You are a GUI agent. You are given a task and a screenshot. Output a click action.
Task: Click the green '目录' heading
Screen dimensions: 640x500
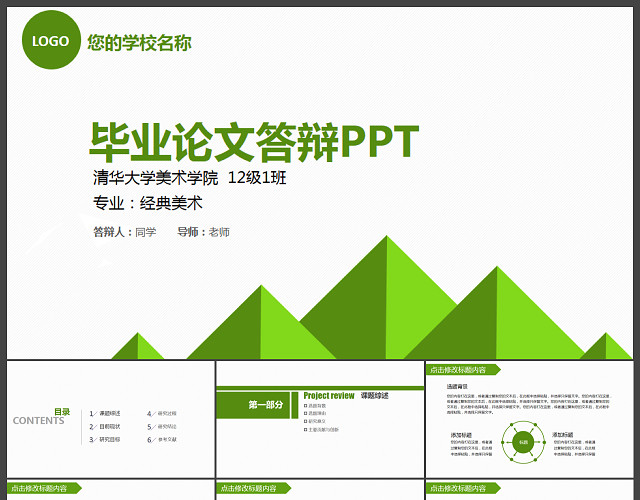(62, 412)
